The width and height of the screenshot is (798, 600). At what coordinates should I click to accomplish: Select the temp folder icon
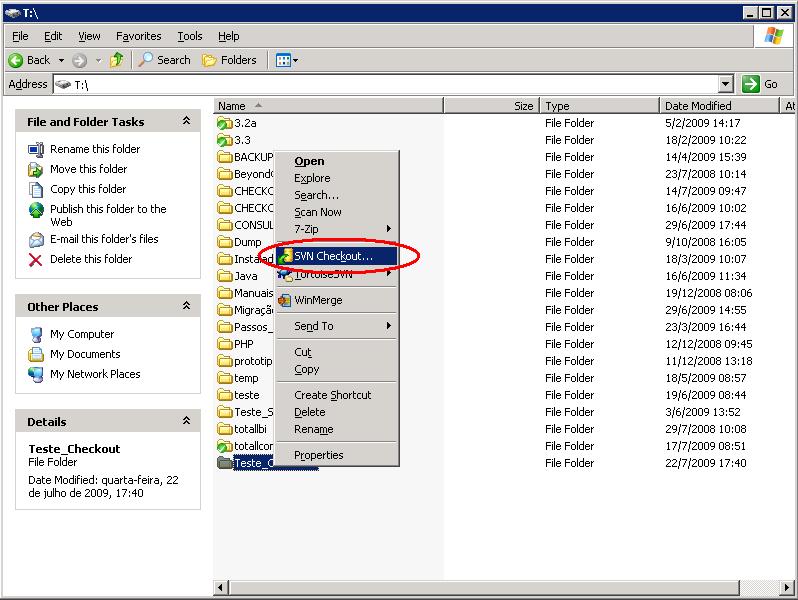pos(224,379)
